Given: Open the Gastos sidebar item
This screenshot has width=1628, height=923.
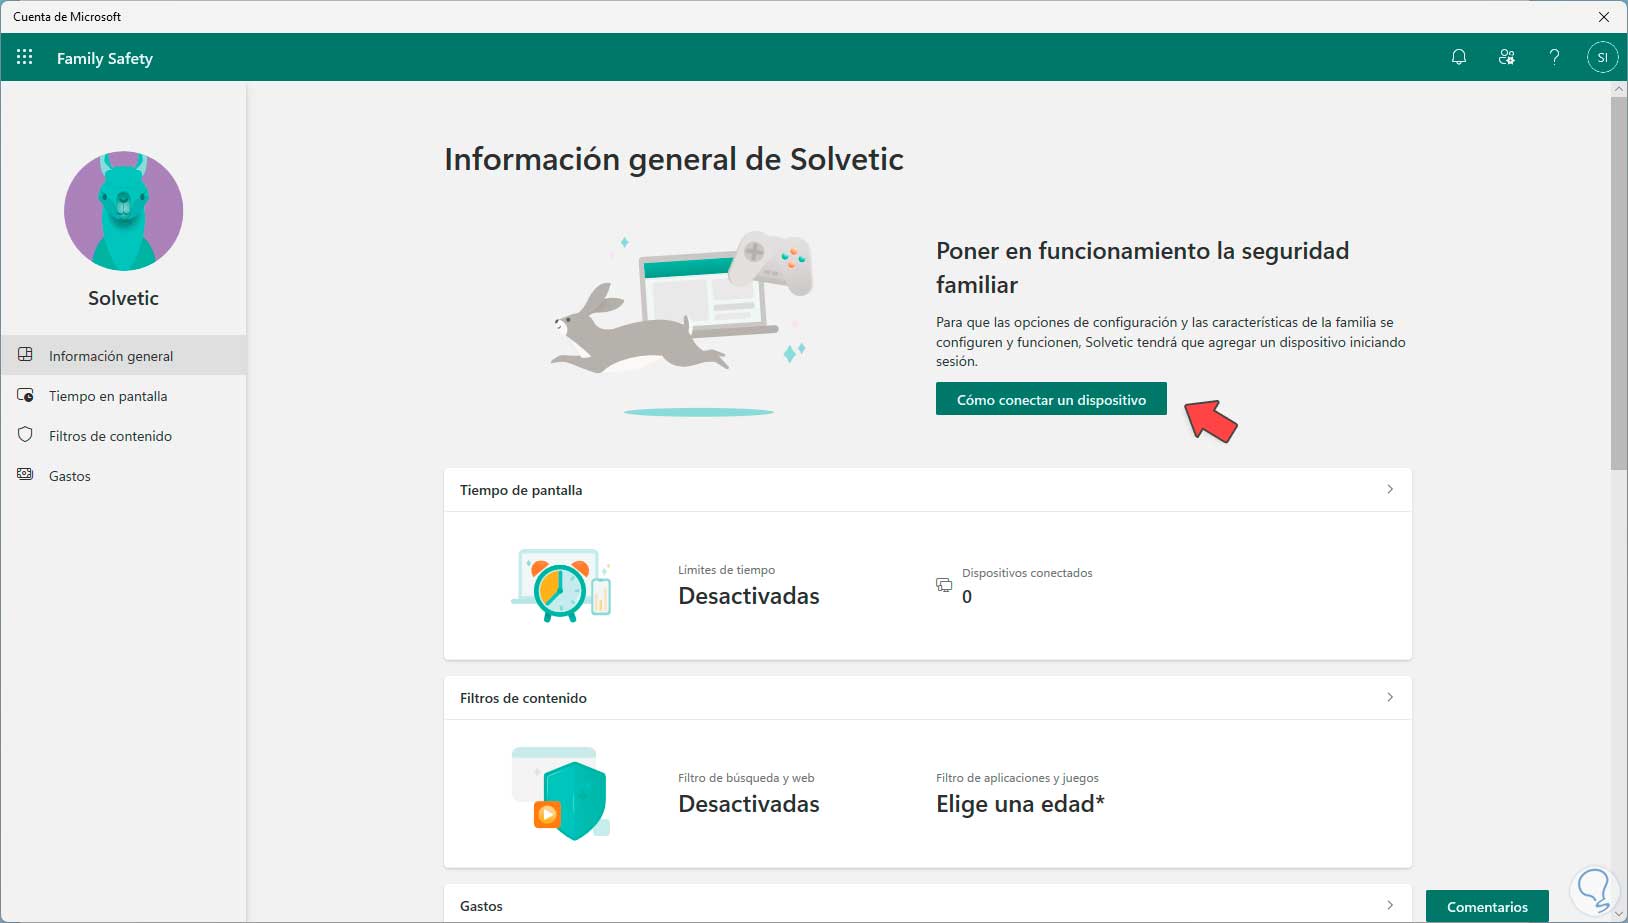Looking at the screenshot, I should click(123, 475).
